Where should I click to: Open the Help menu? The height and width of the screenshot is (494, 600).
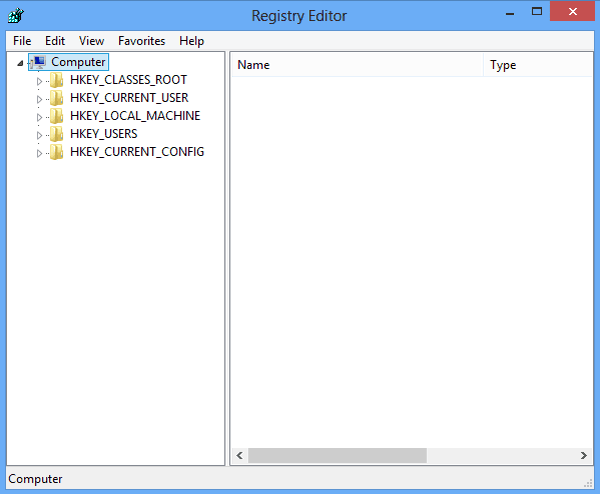(192, 41)
